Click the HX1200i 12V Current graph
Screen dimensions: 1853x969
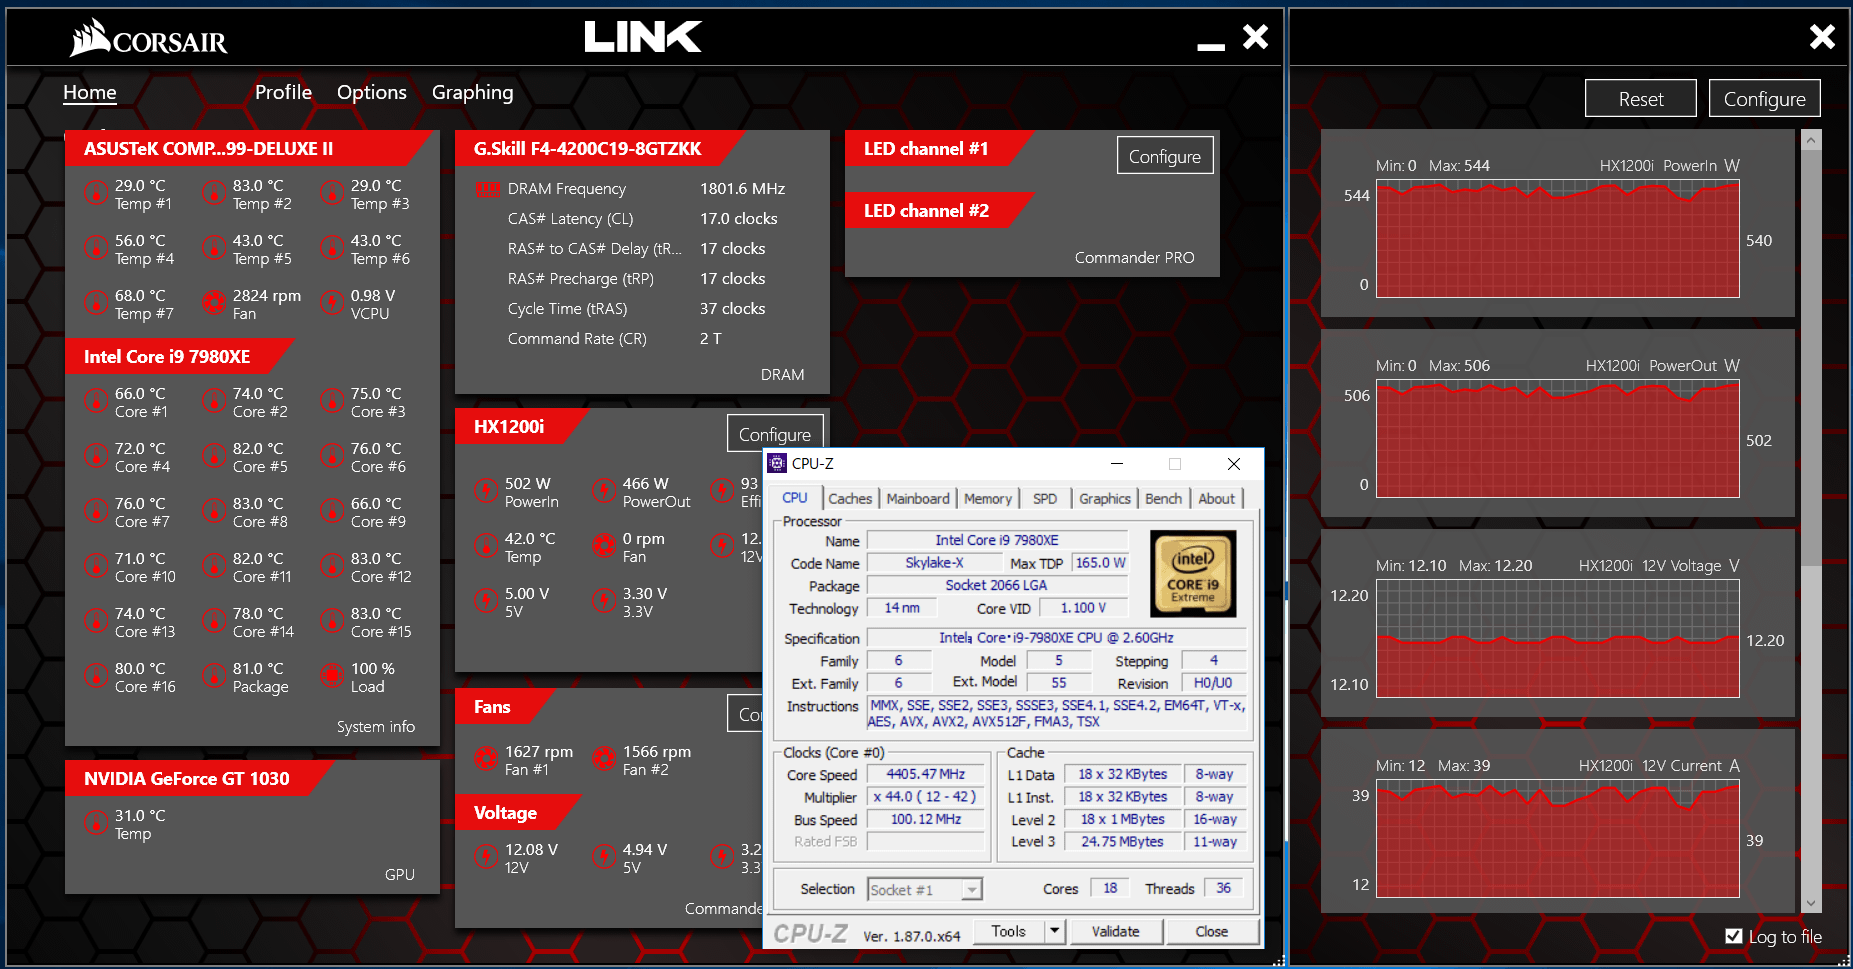1558,838
